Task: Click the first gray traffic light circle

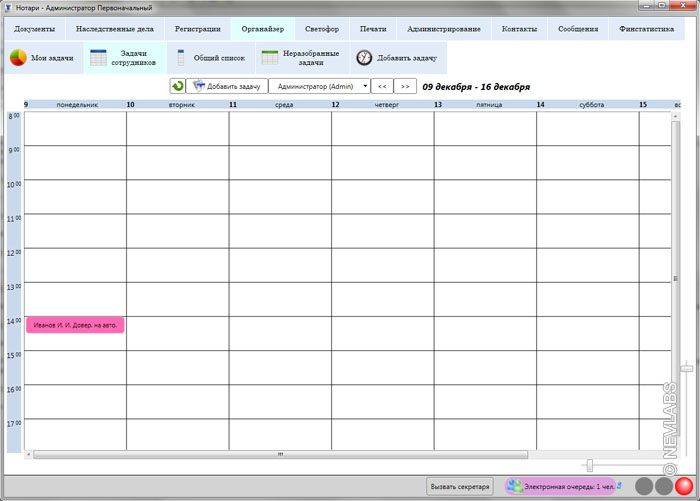Action: (644, 487)
